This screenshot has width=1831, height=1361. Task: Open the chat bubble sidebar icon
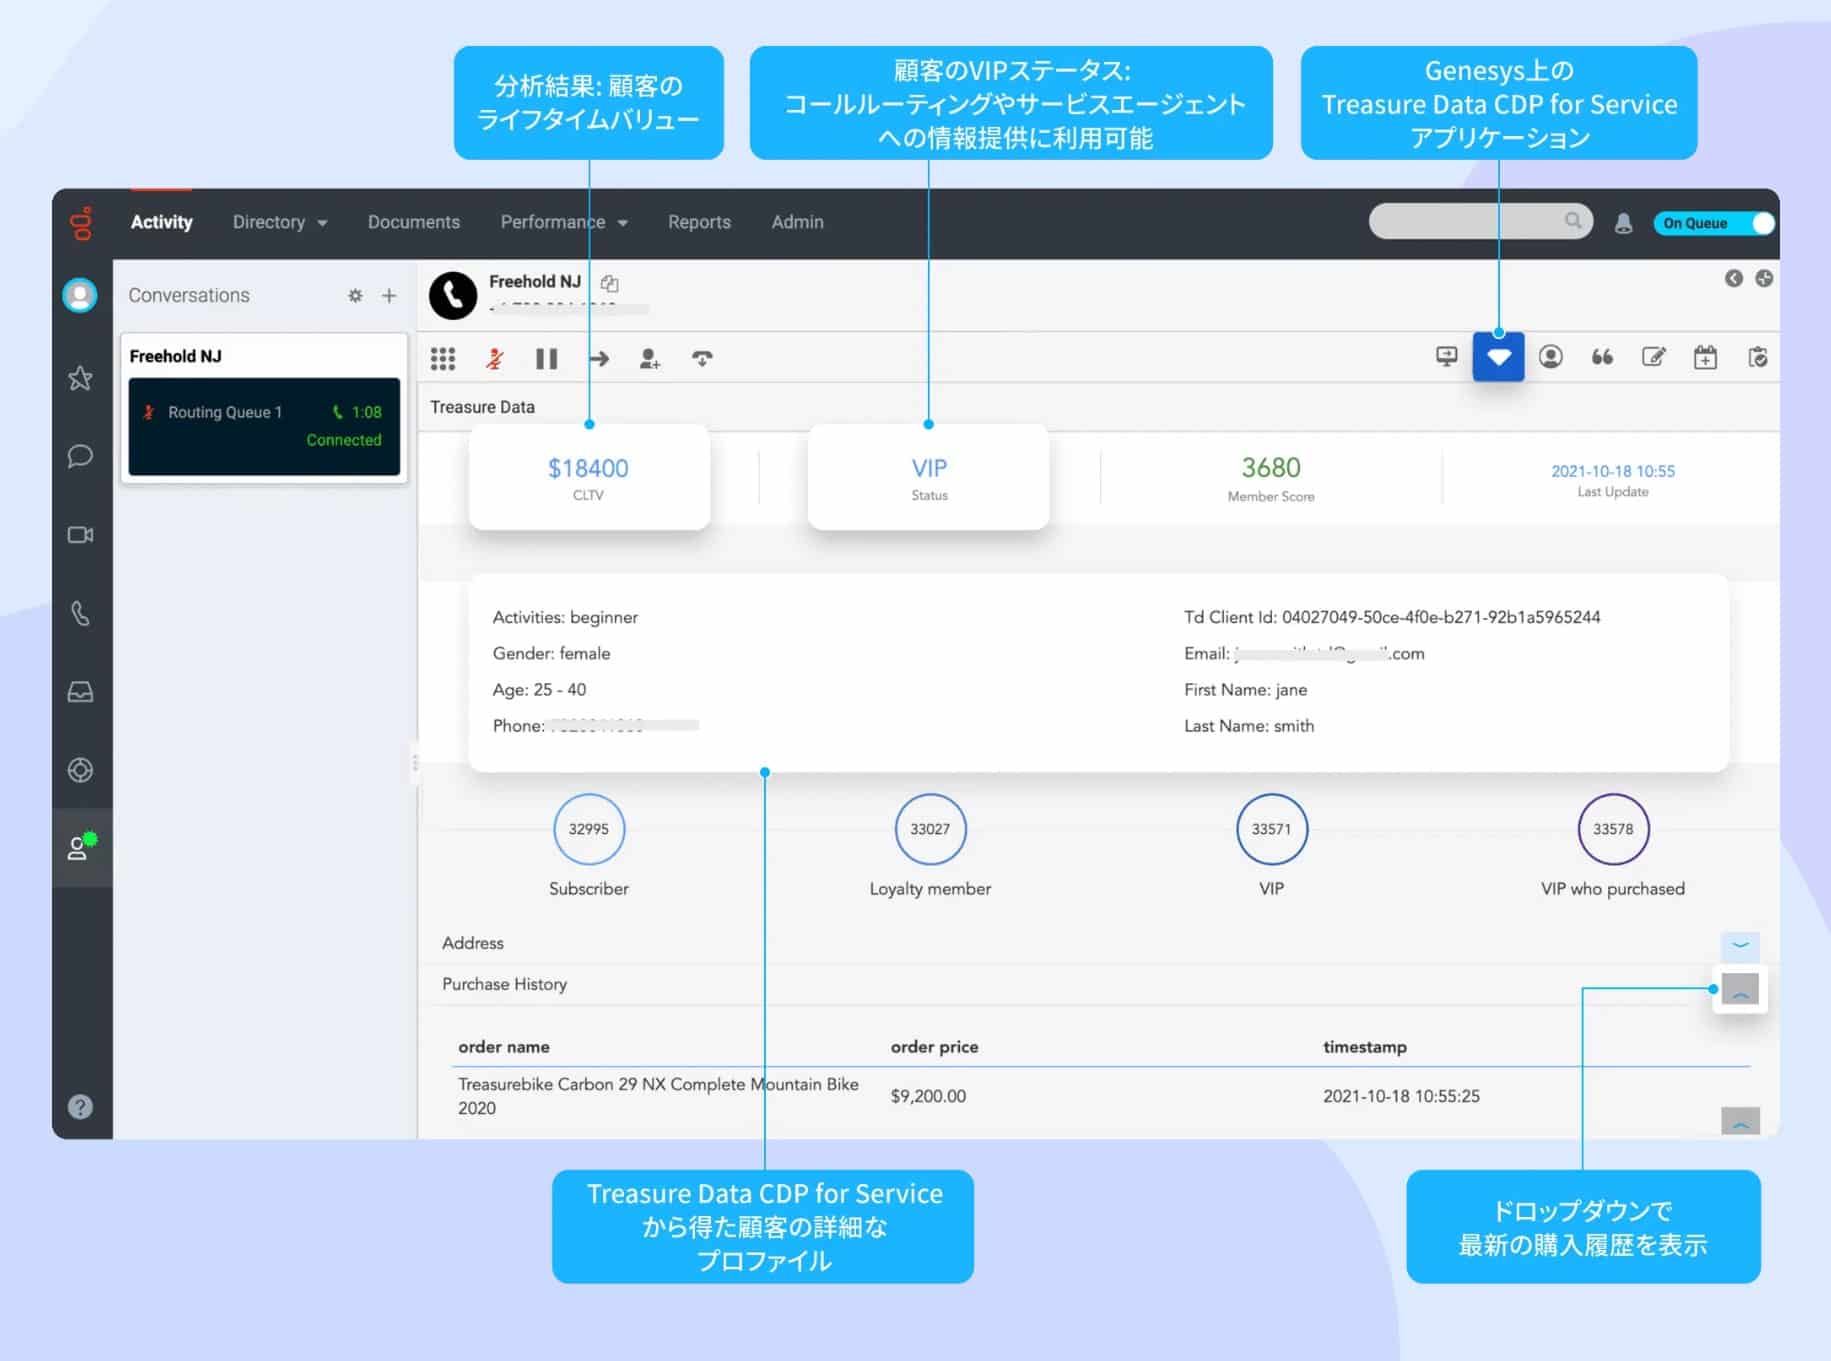point(80,456)
